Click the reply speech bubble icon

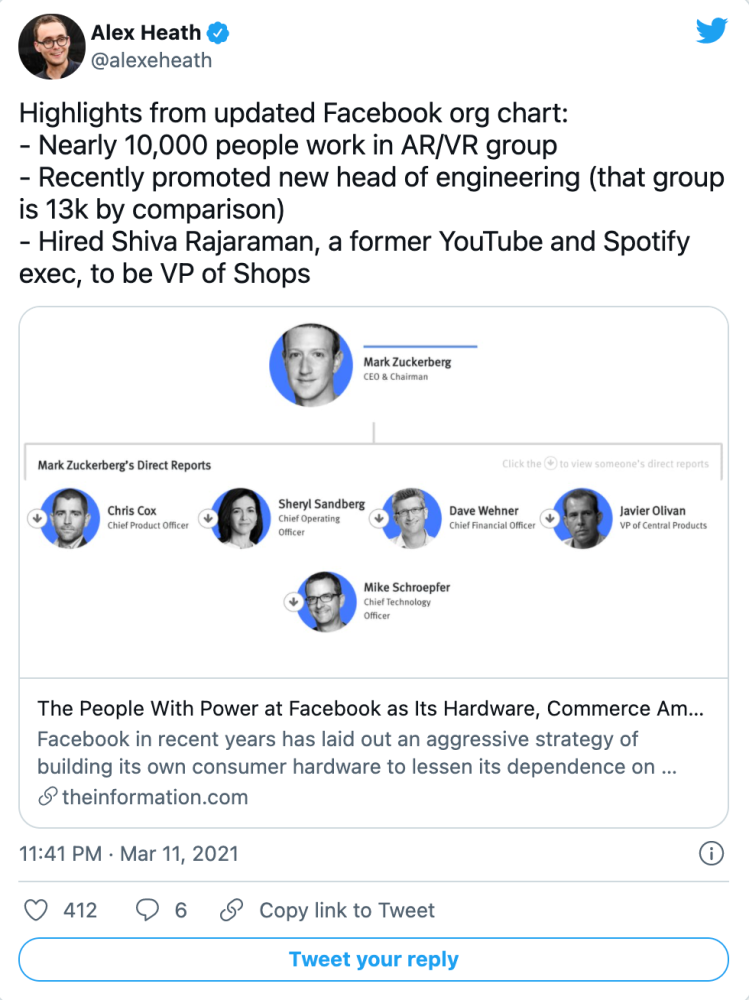[x=147, y=910]
